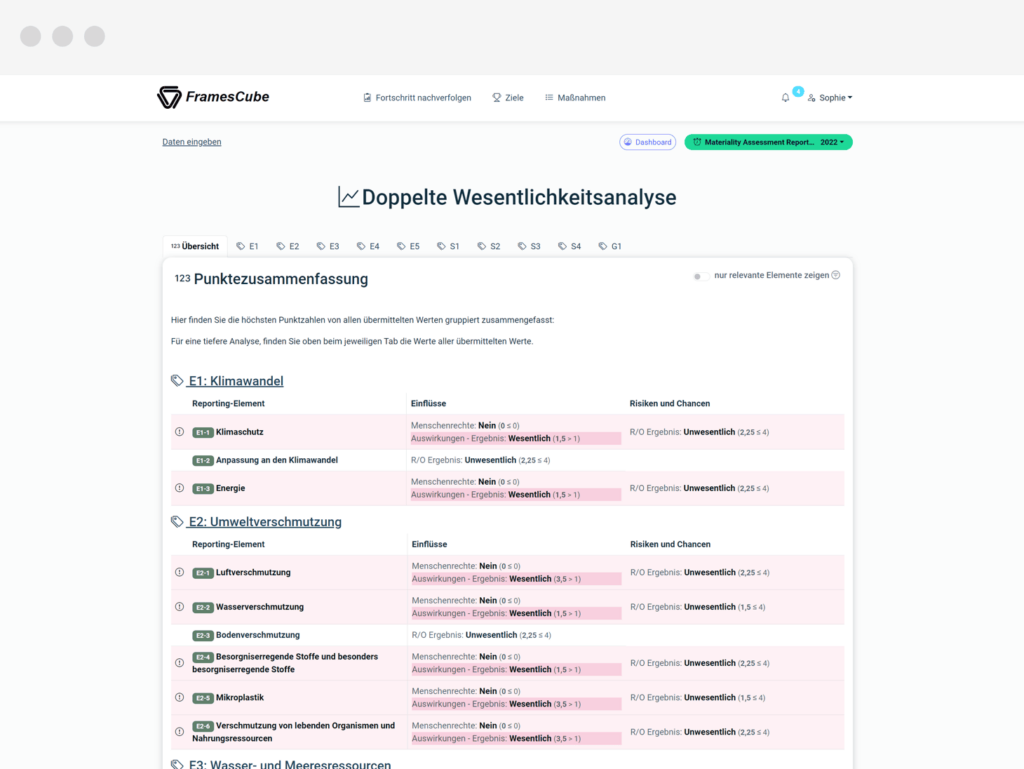Screen dimensions: 1024x769
Task: Click the Einflüsse header in E1 table
Action: [x=428, y=403]
